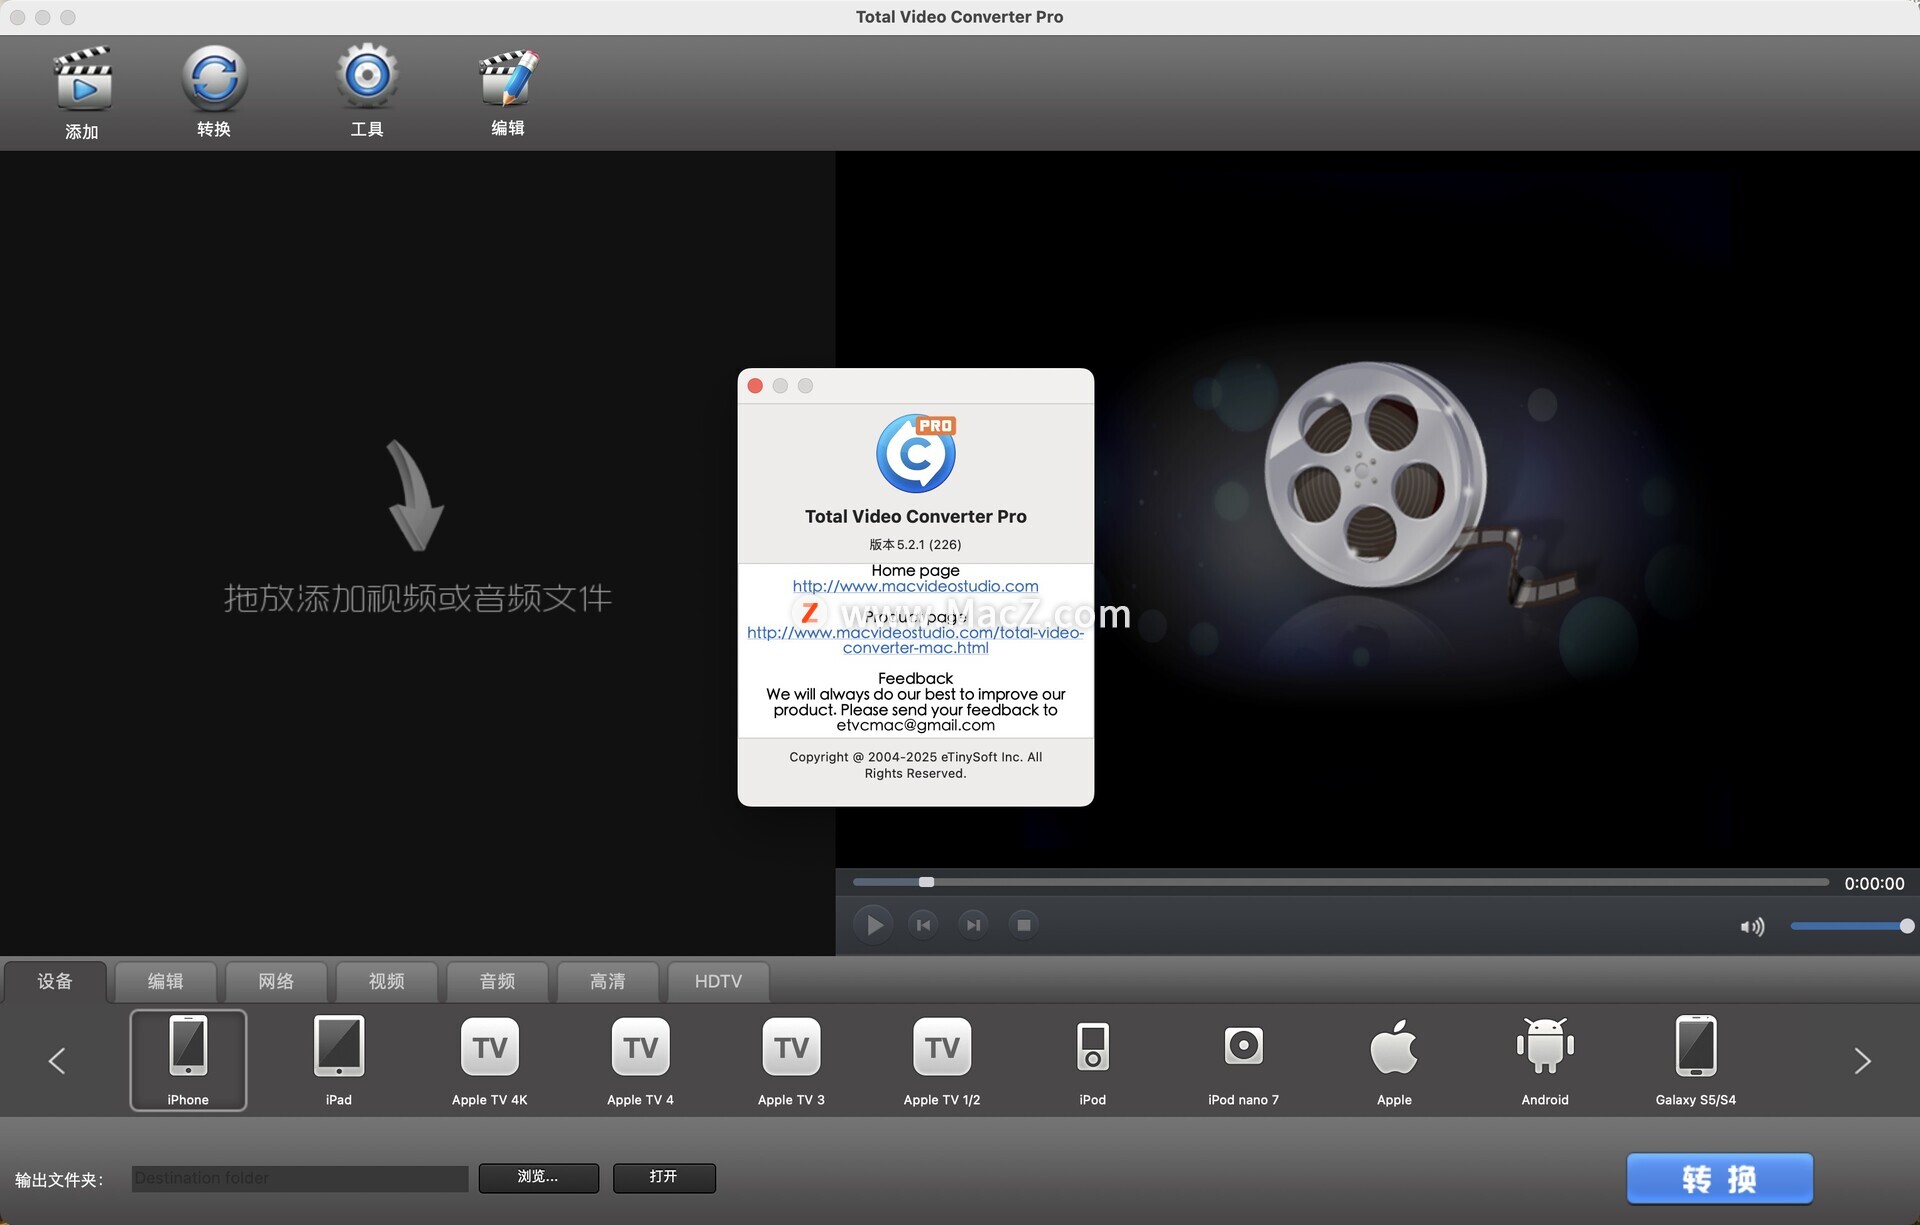Screen dimensions: 1920x1225
Task: Click the 转换 (Convert) toolbar icon
Action: click(x=214, y=78)
